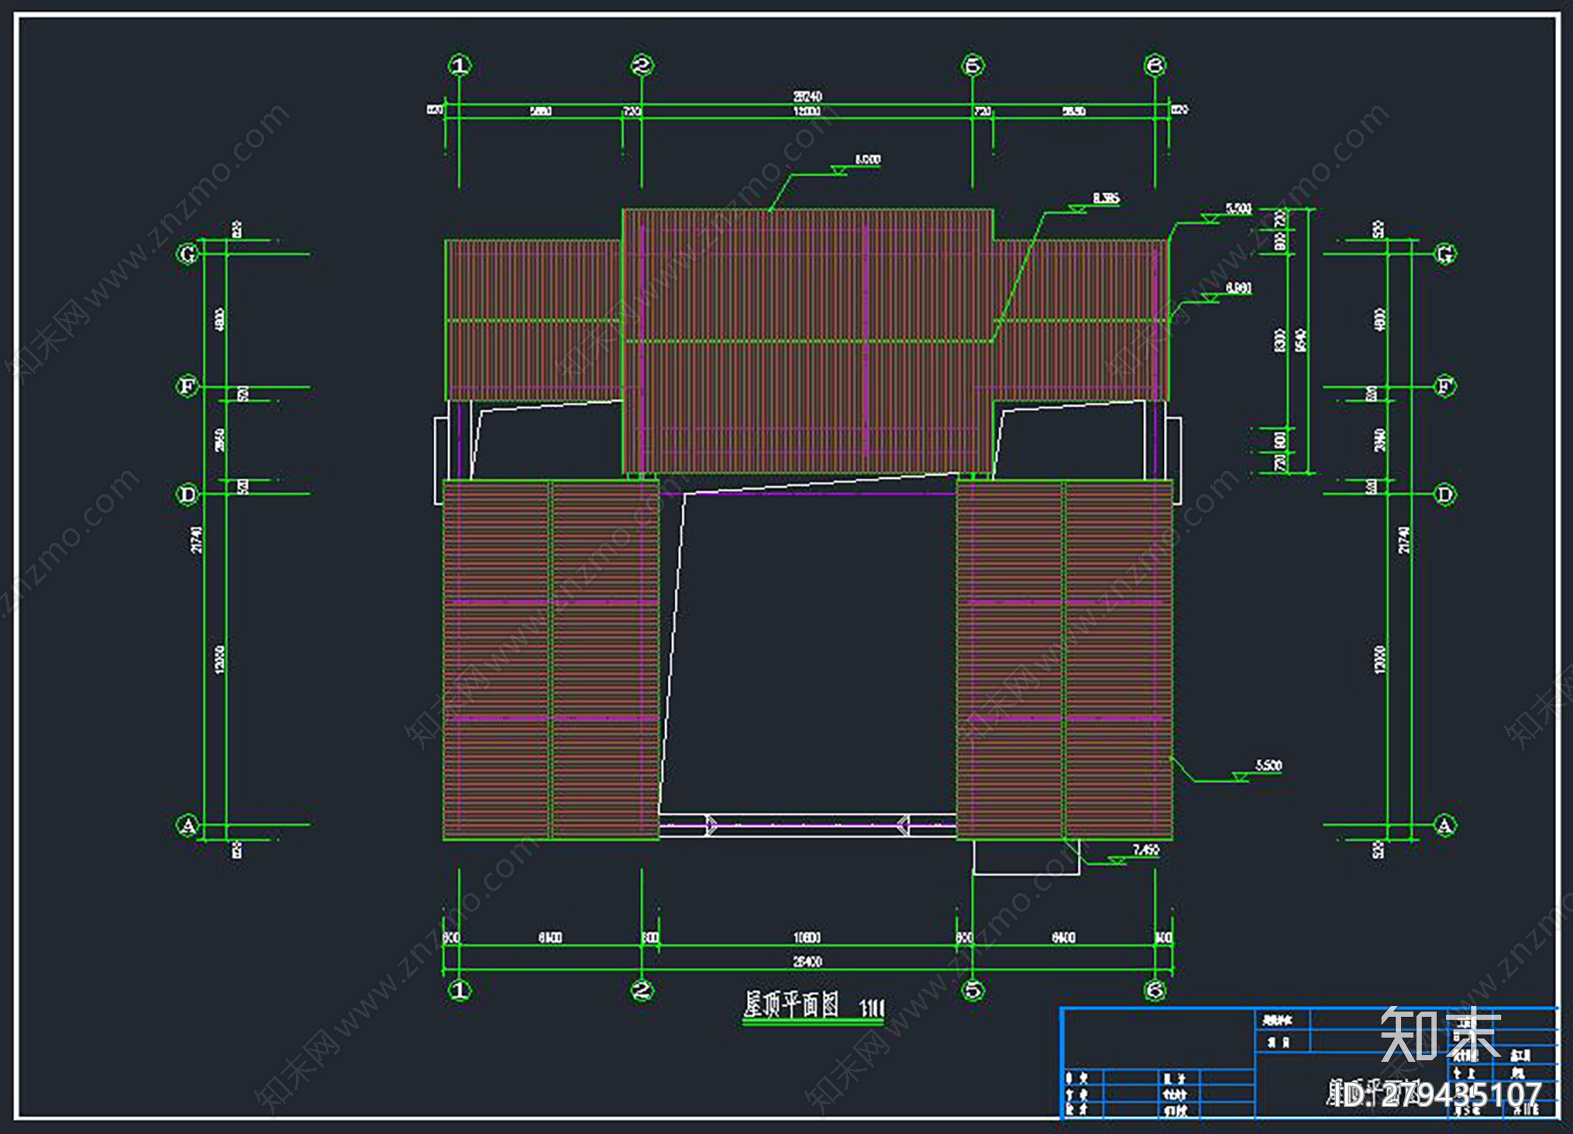This screenshot has height=1134, width=1573.
Task: Select the left-side axis bubble F
Action: click(187, 386)
